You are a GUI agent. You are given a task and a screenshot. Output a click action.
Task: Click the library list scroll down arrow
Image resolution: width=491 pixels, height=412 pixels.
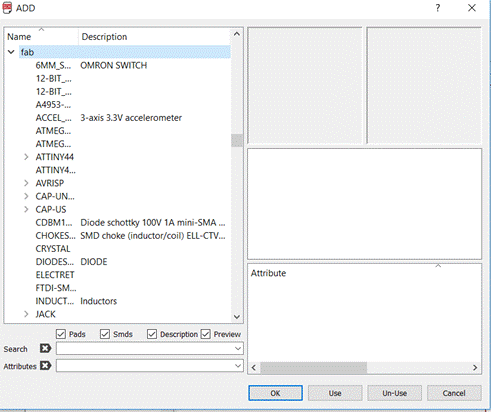pyautogui.click(x=237, y=317)
